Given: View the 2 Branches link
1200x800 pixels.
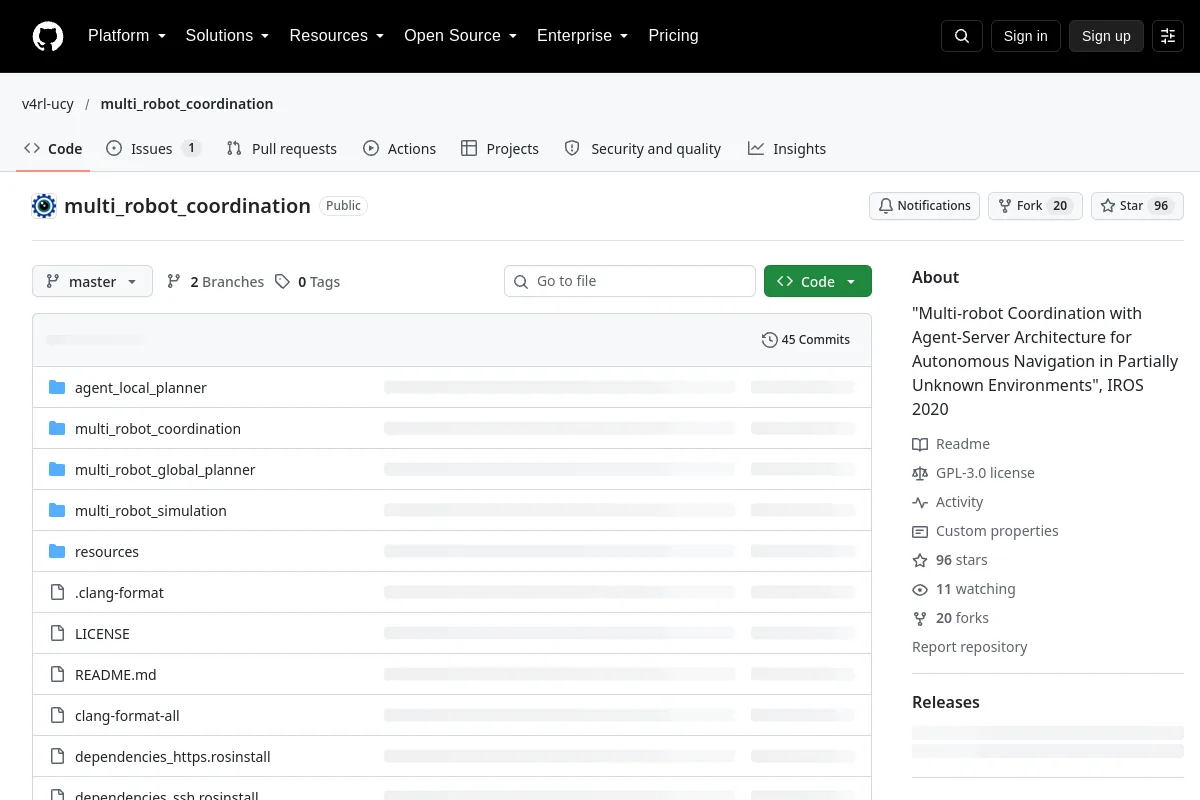Looking at the screenshot, I should pyautogui.click(x=215, y=282).
